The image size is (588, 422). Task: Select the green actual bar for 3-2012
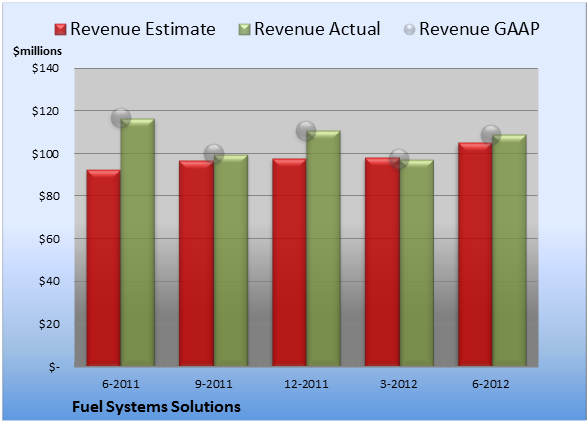point(417,263)
